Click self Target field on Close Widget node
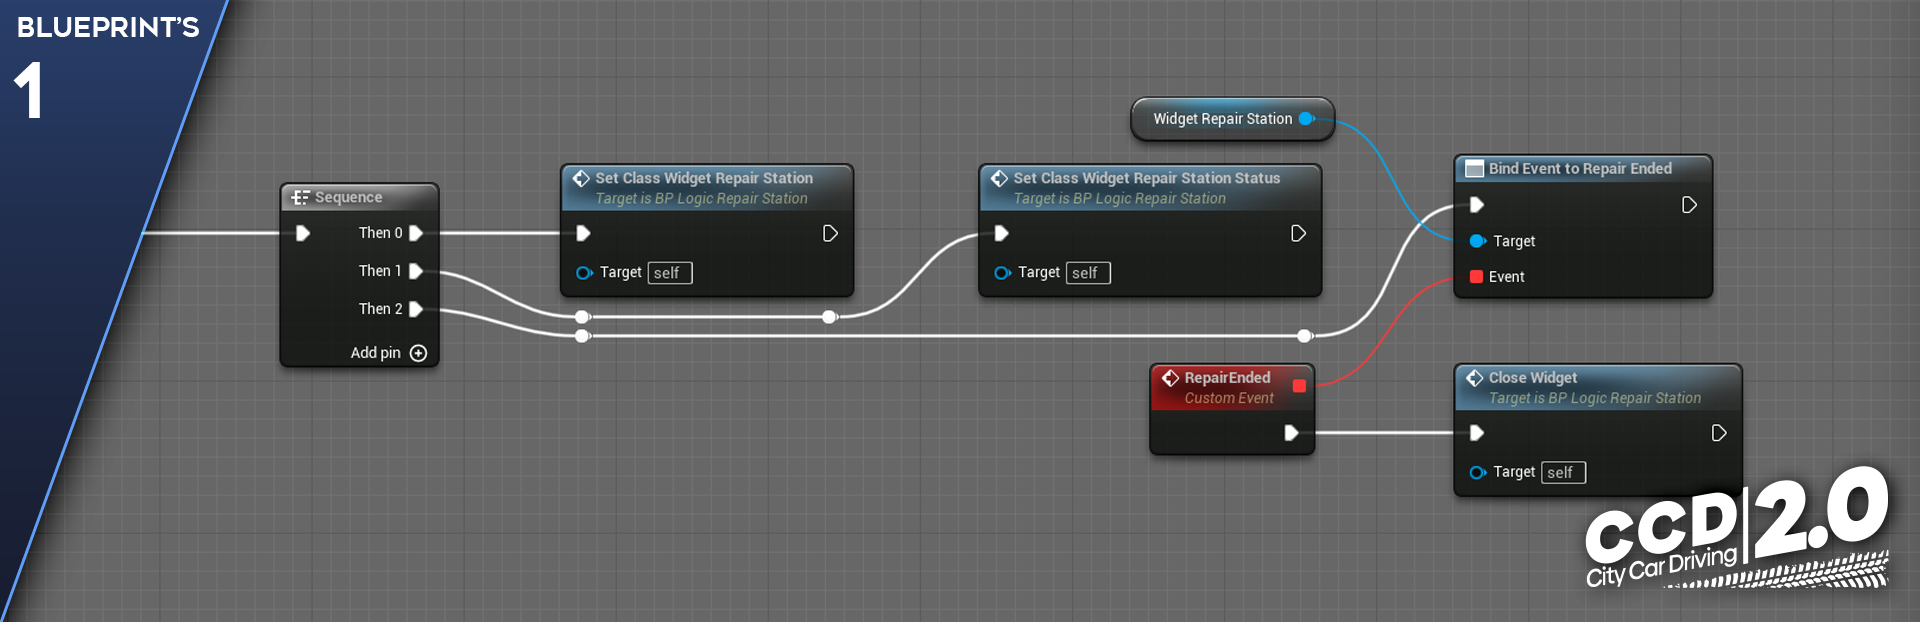1920x622 pixels. coord(1562,472)
